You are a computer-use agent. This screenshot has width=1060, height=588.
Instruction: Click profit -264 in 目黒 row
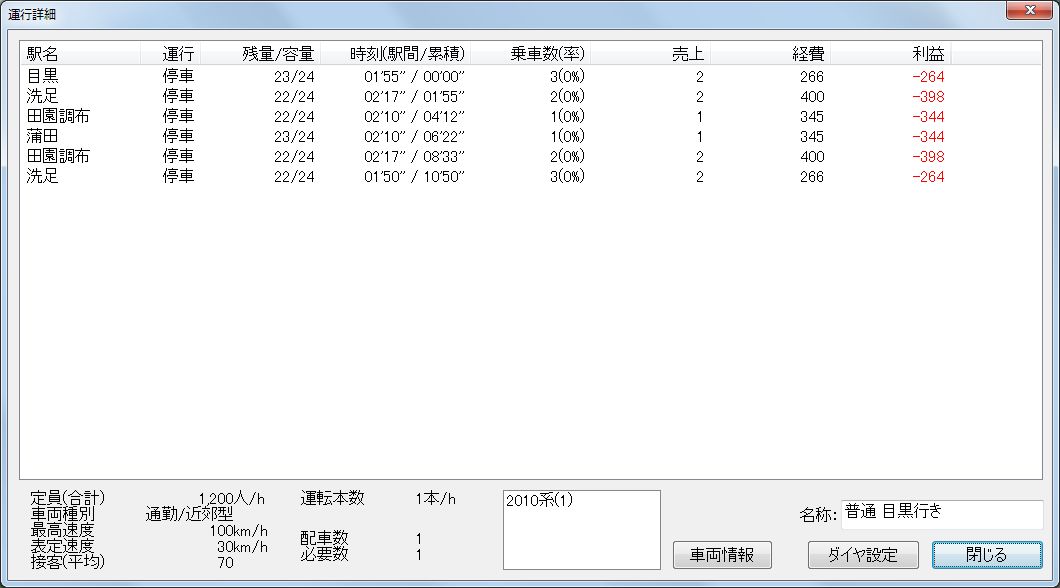pos(928,76)
